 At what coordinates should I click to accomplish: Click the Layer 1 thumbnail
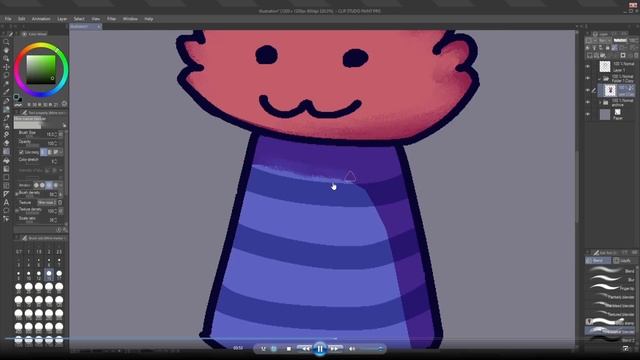point(605,66)
